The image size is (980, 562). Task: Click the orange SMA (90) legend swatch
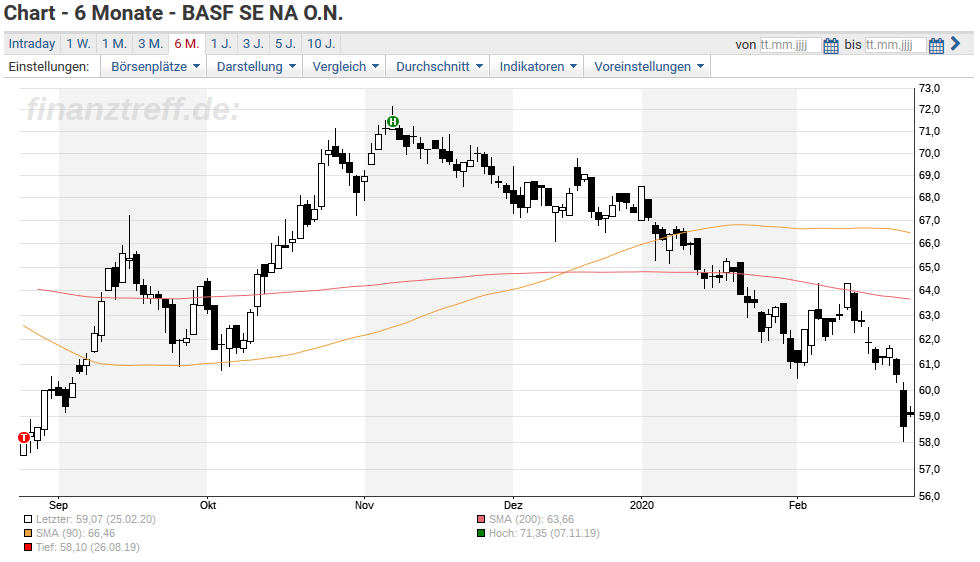click(x=28, y=533)
